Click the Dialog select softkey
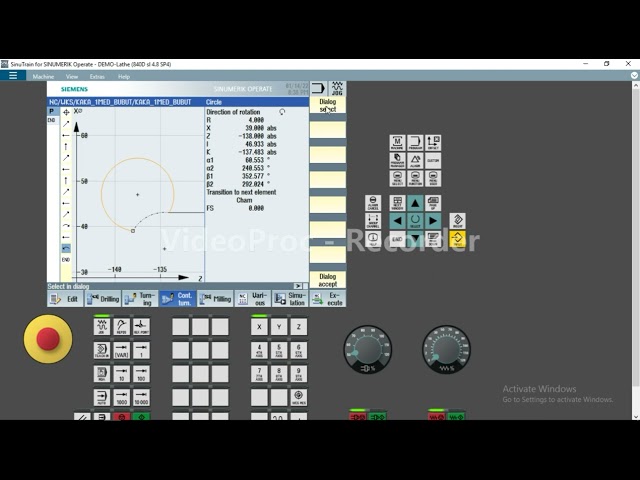 pyautogui.click(x=328, y=105)
